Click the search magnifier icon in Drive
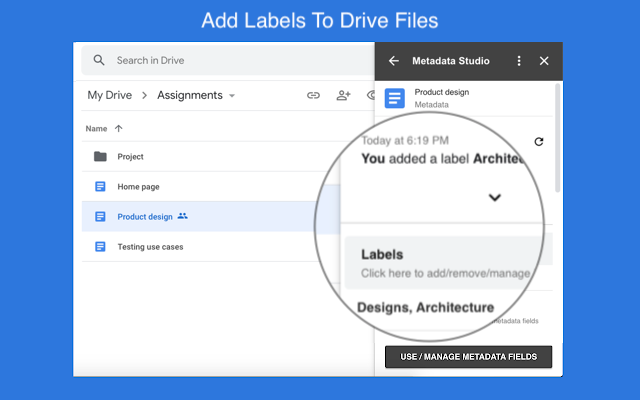This screenshot has width=640, height=400. (99, 60)
